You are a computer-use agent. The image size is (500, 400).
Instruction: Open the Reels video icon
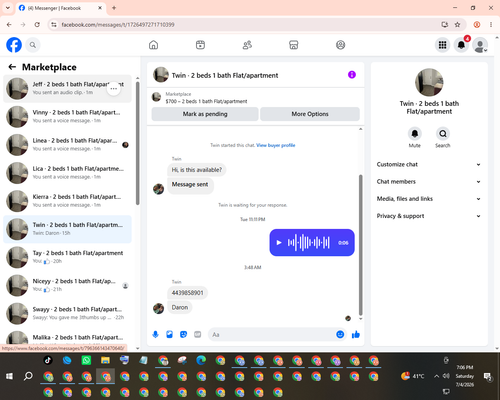coord(200,45)
